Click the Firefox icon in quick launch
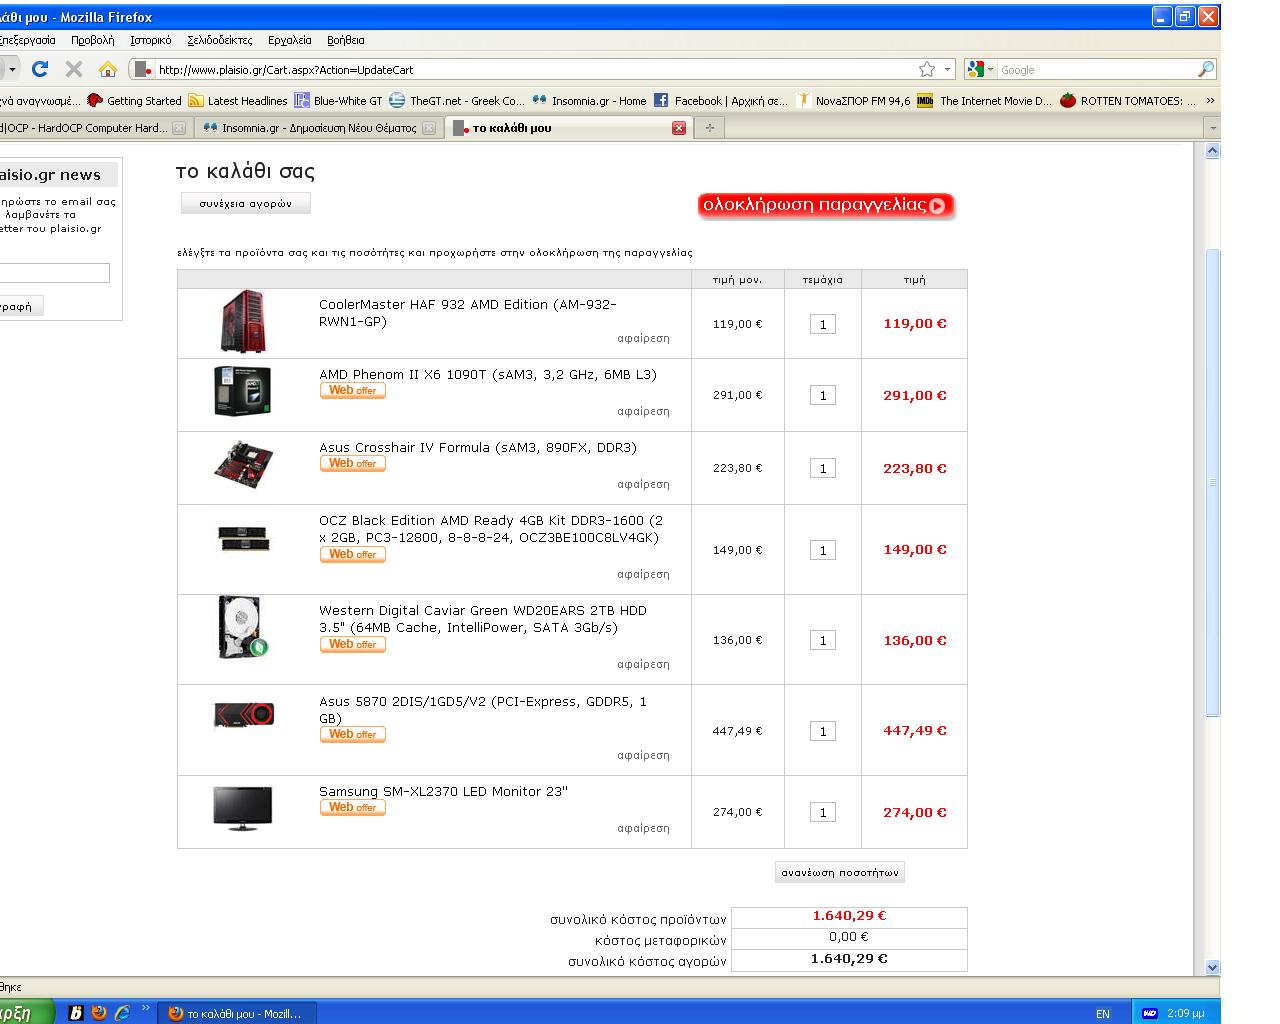Viewport: 1280px width, 1024px height. pyautogui.click(x=98, y=1012)
